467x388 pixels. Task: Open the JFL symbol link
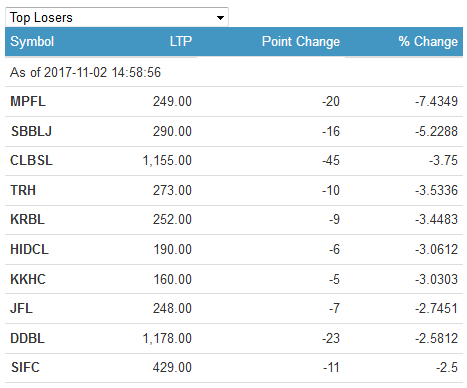pos(21,308)
